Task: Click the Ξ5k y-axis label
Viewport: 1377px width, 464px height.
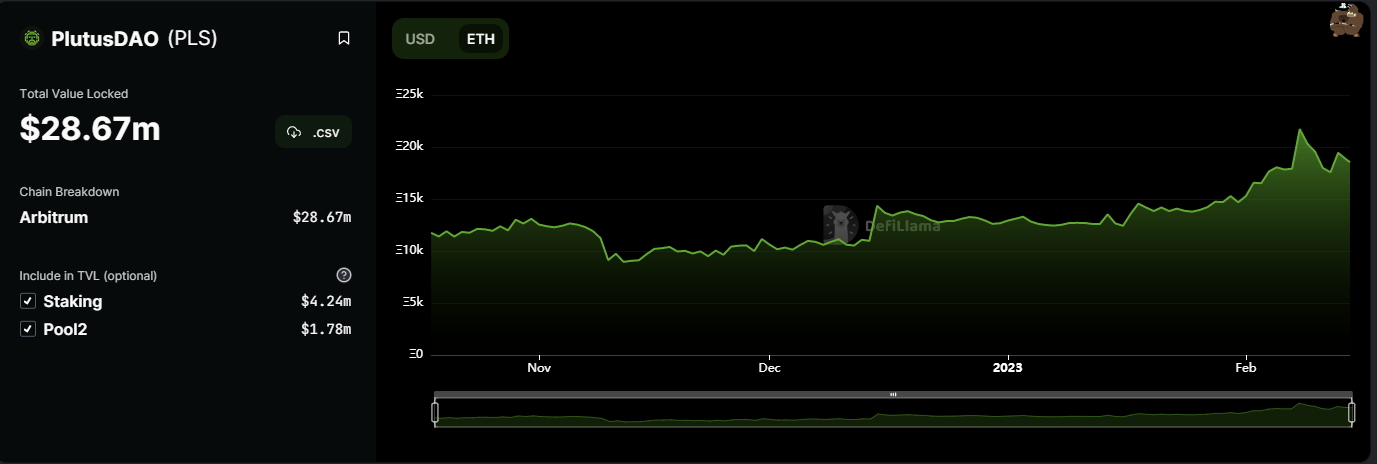Action: 413,302
